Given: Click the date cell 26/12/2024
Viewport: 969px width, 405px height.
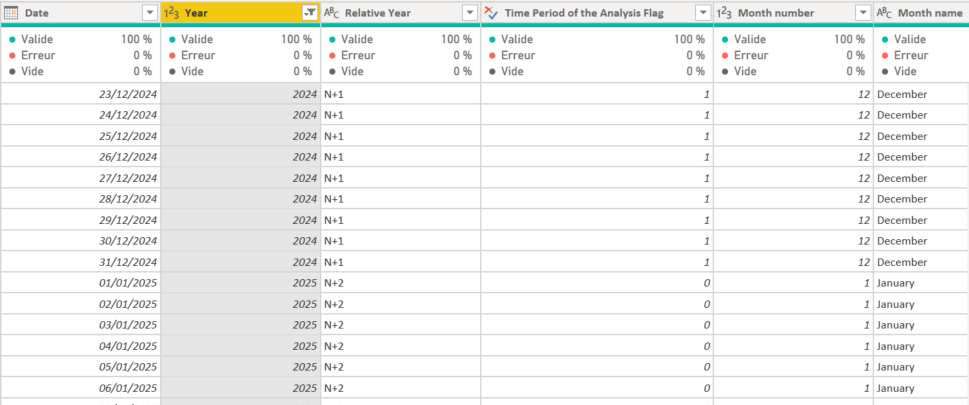Looking at the screenshot, I should tap(80, 157).
